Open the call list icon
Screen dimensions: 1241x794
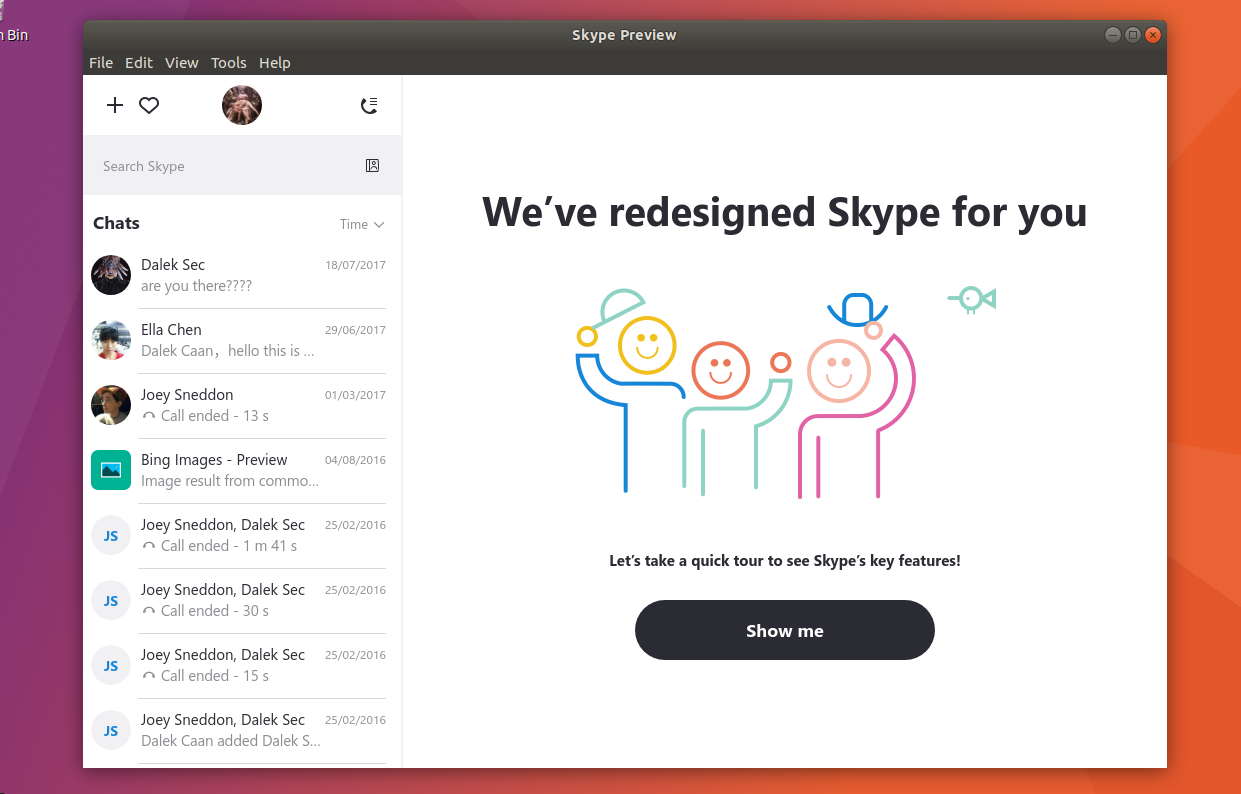tap(369, 105)
